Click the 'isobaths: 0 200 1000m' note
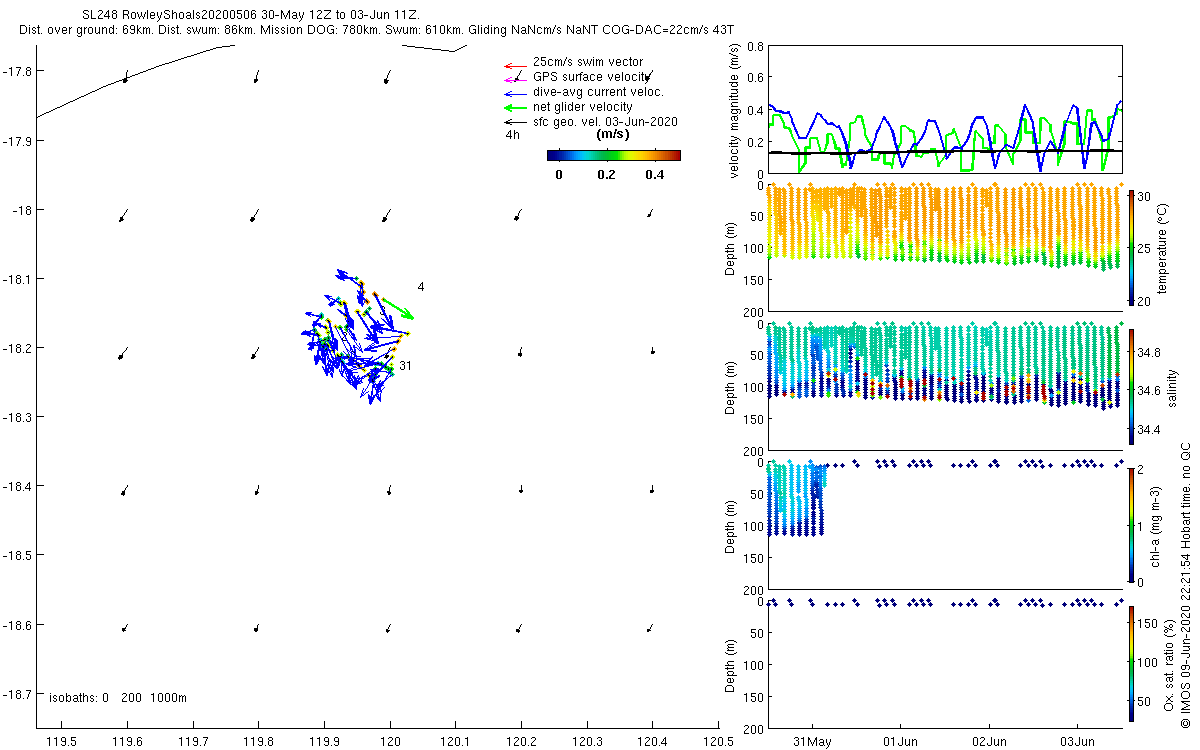The image size is (1200, 750). pos(117,698)
